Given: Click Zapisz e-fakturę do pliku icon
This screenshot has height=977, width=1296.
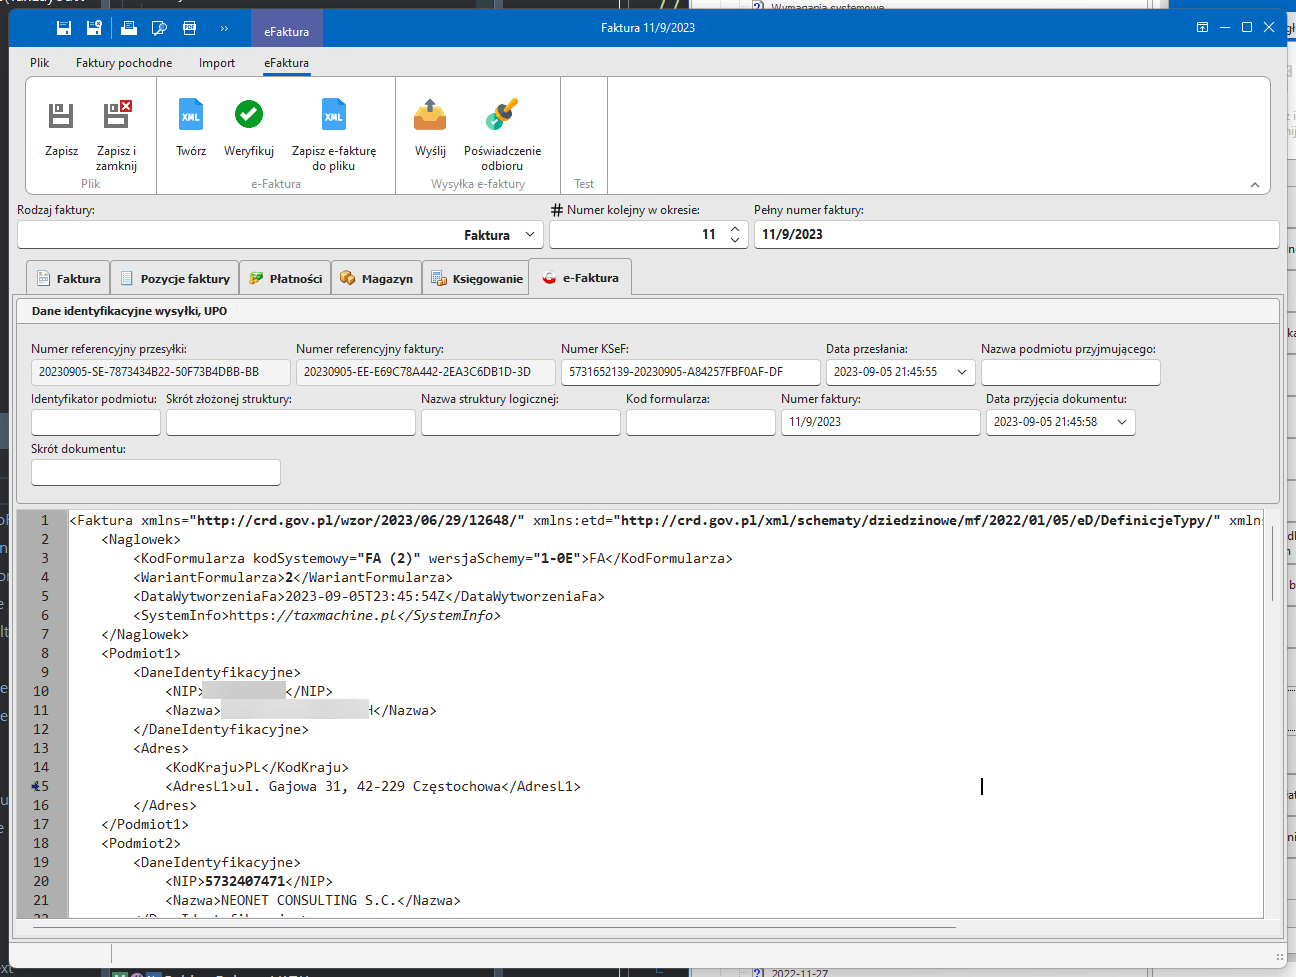Looking at the screenshot, I should [x=334, y=117].
